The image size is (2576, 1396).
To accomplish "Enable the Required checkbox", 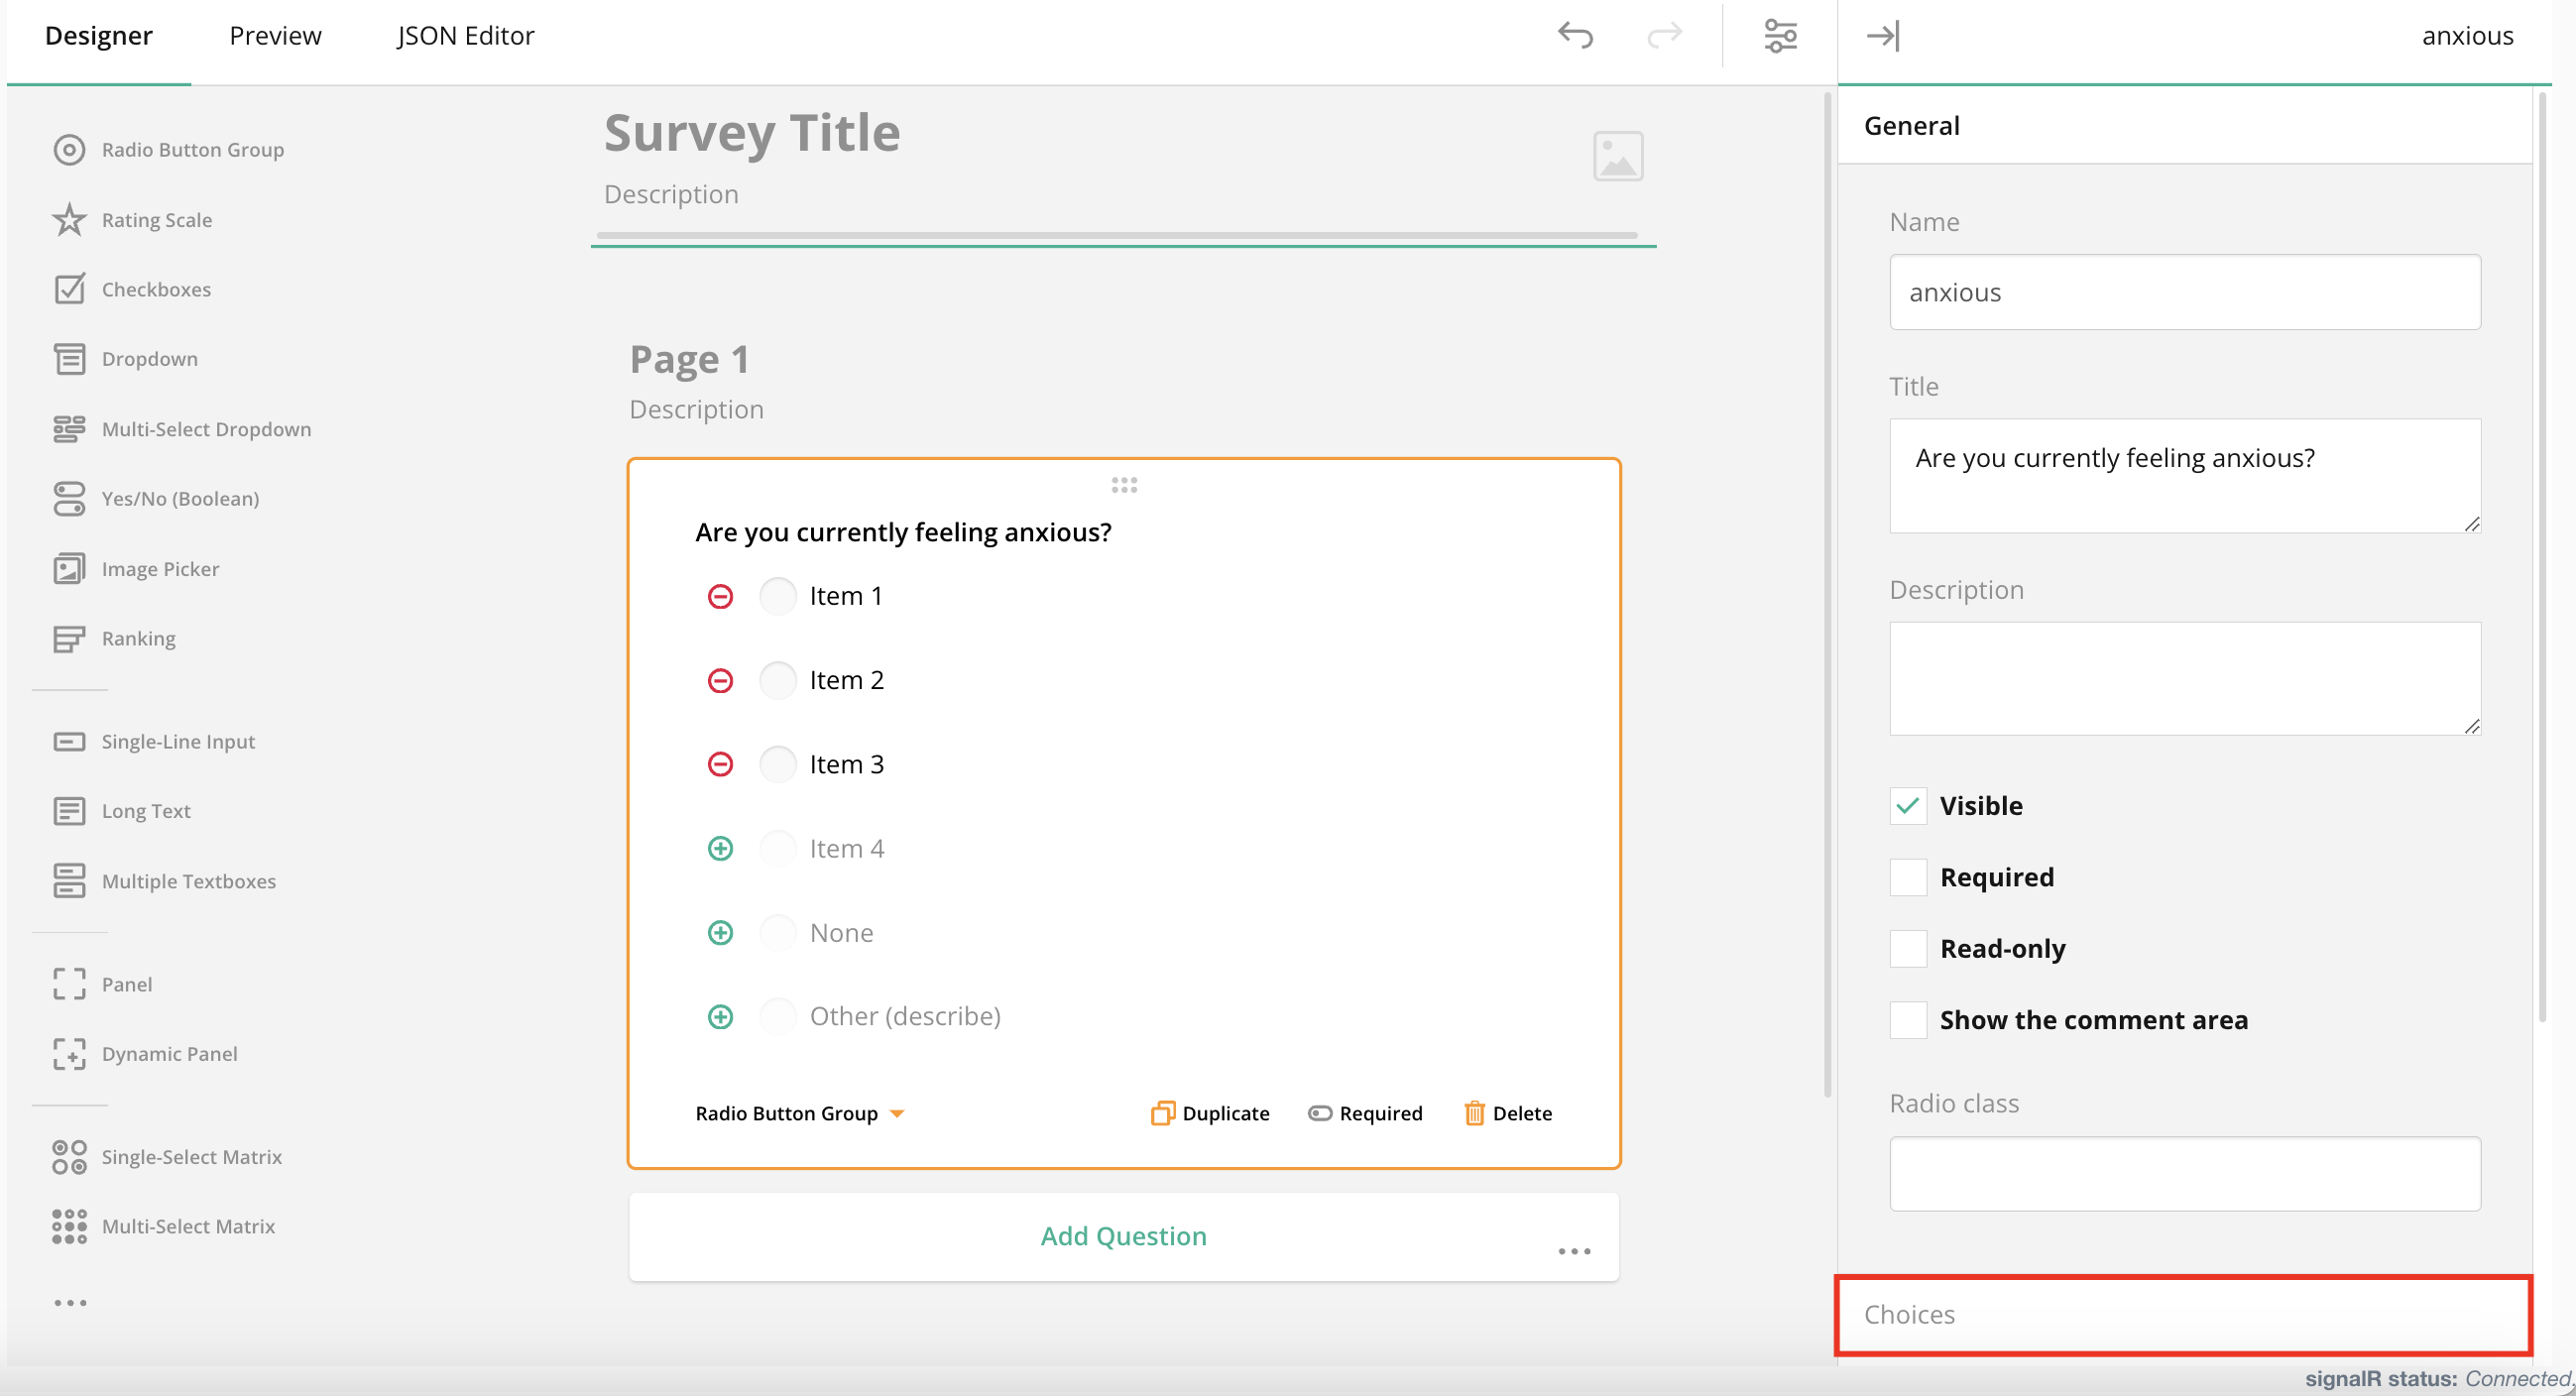I will (x=1908, y=877).
